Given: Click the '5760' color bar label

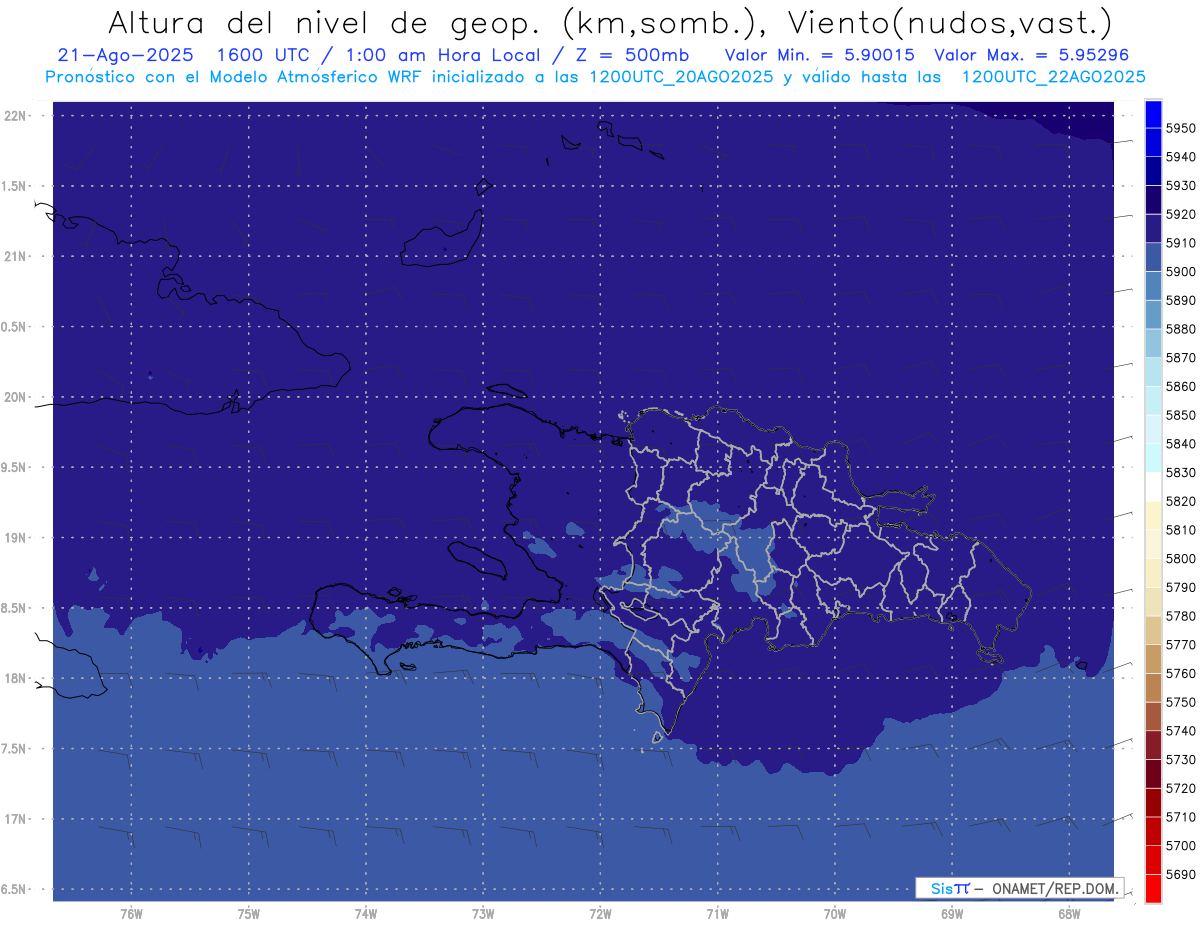Looking at the screenshot, I should pos(1181,673).
